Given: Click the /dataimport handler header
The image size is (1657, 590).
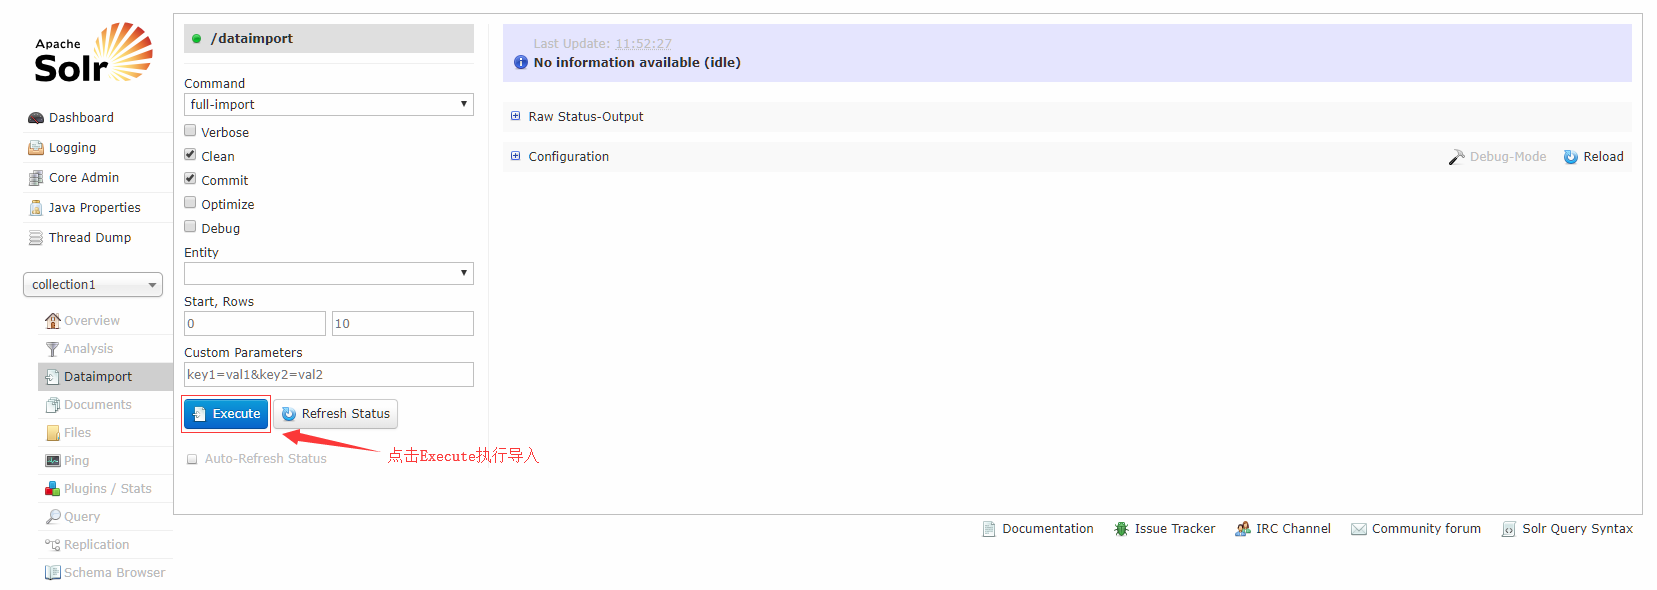Looking at the screenshot, I should tap(329, 39).
